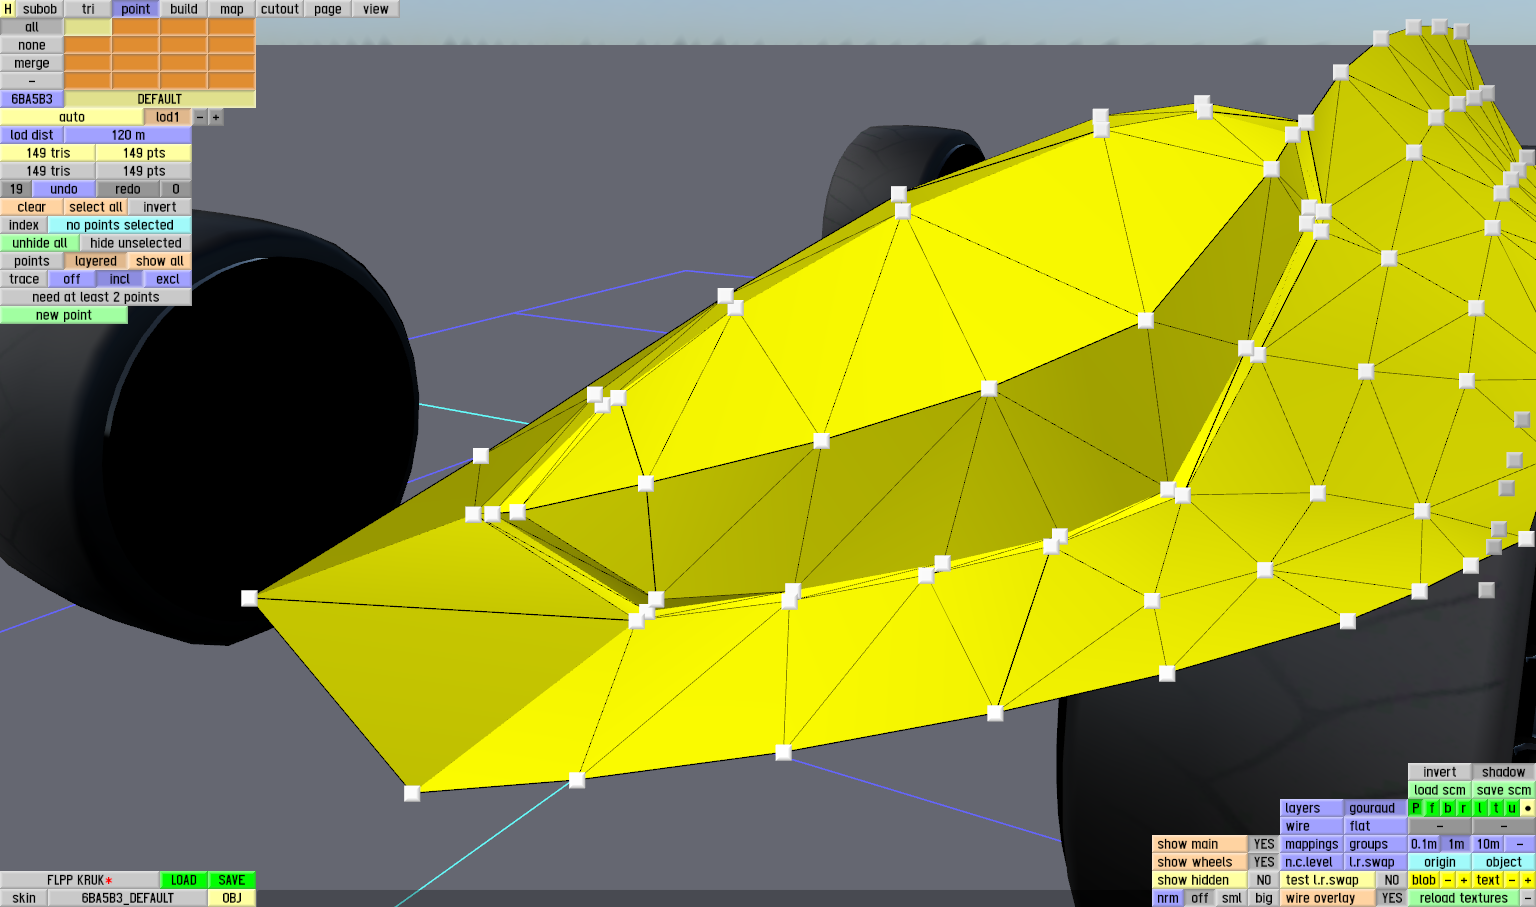This screenshot has height=907, width=1536.
Task: Click the green SAVE button
Action: (x=232, y=880)
